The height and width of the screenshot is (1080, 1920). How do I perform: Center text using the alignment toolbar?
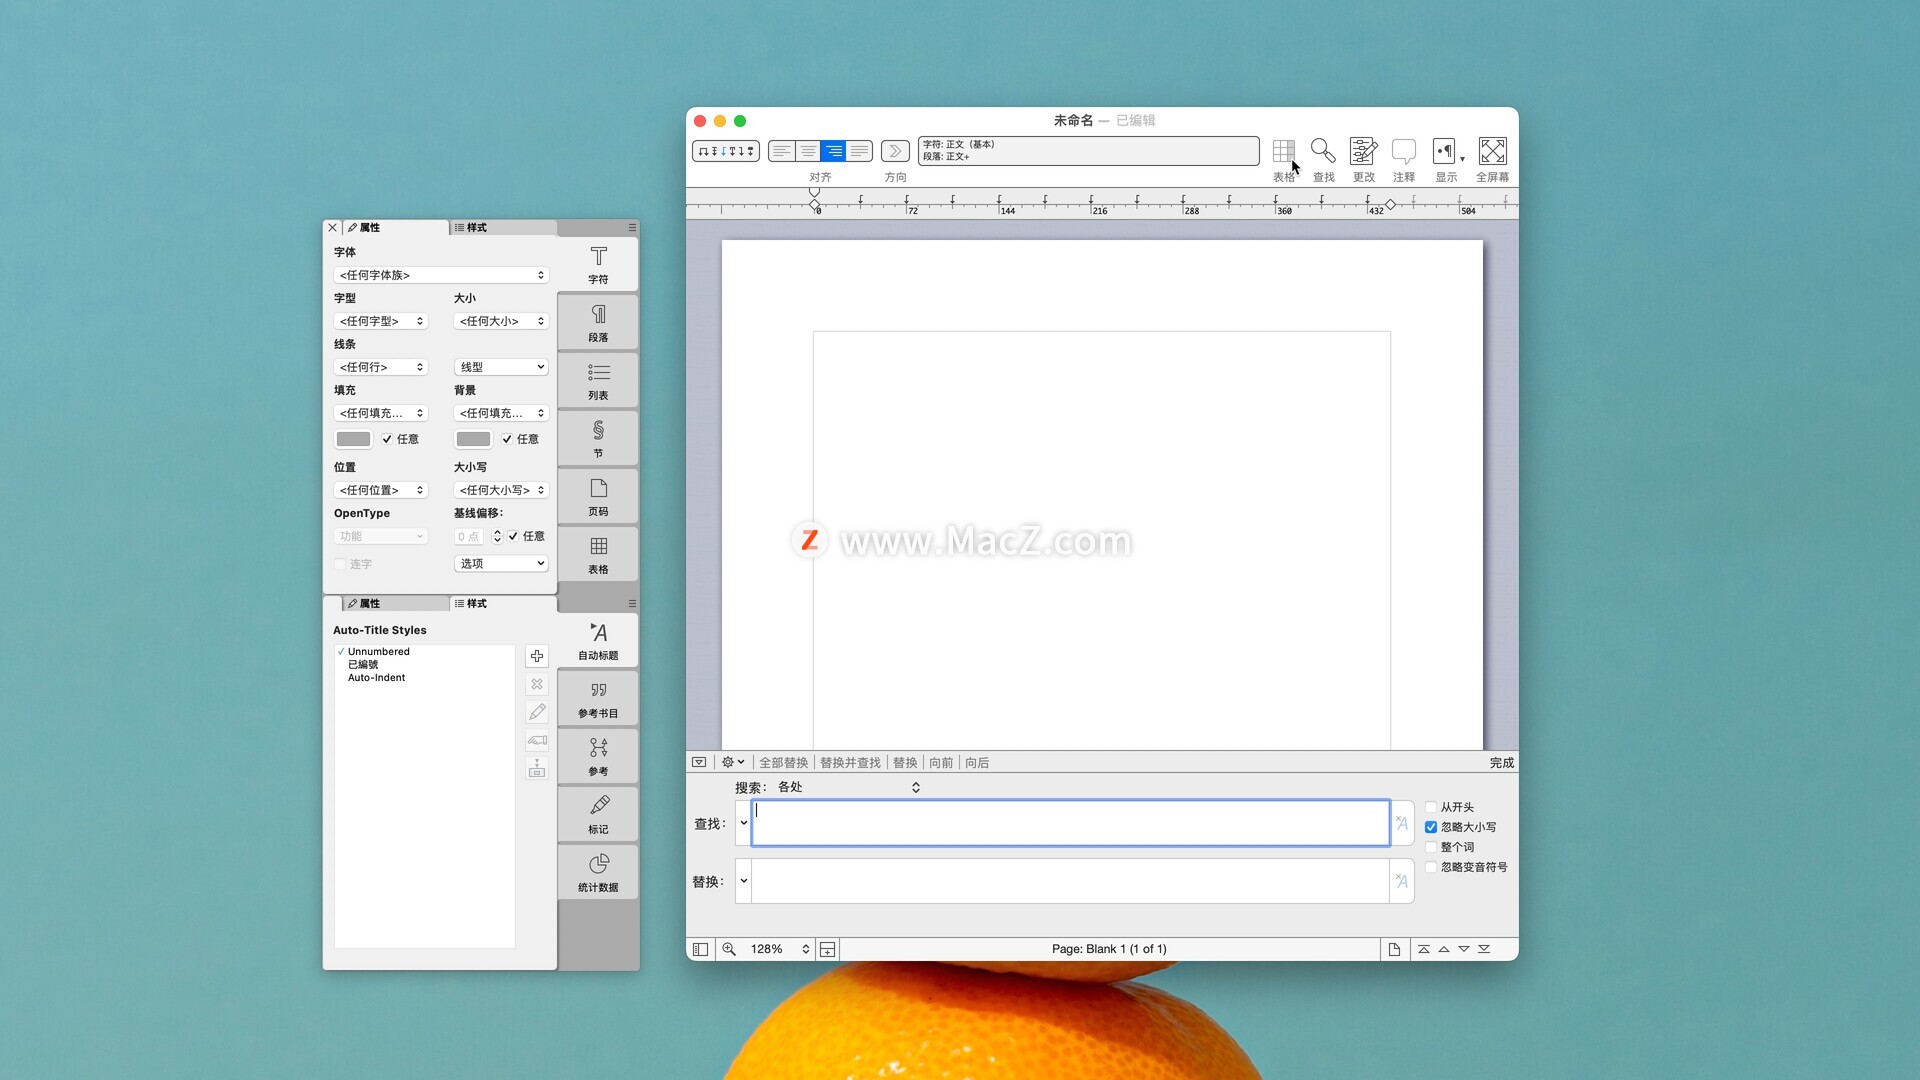point(807,151)
